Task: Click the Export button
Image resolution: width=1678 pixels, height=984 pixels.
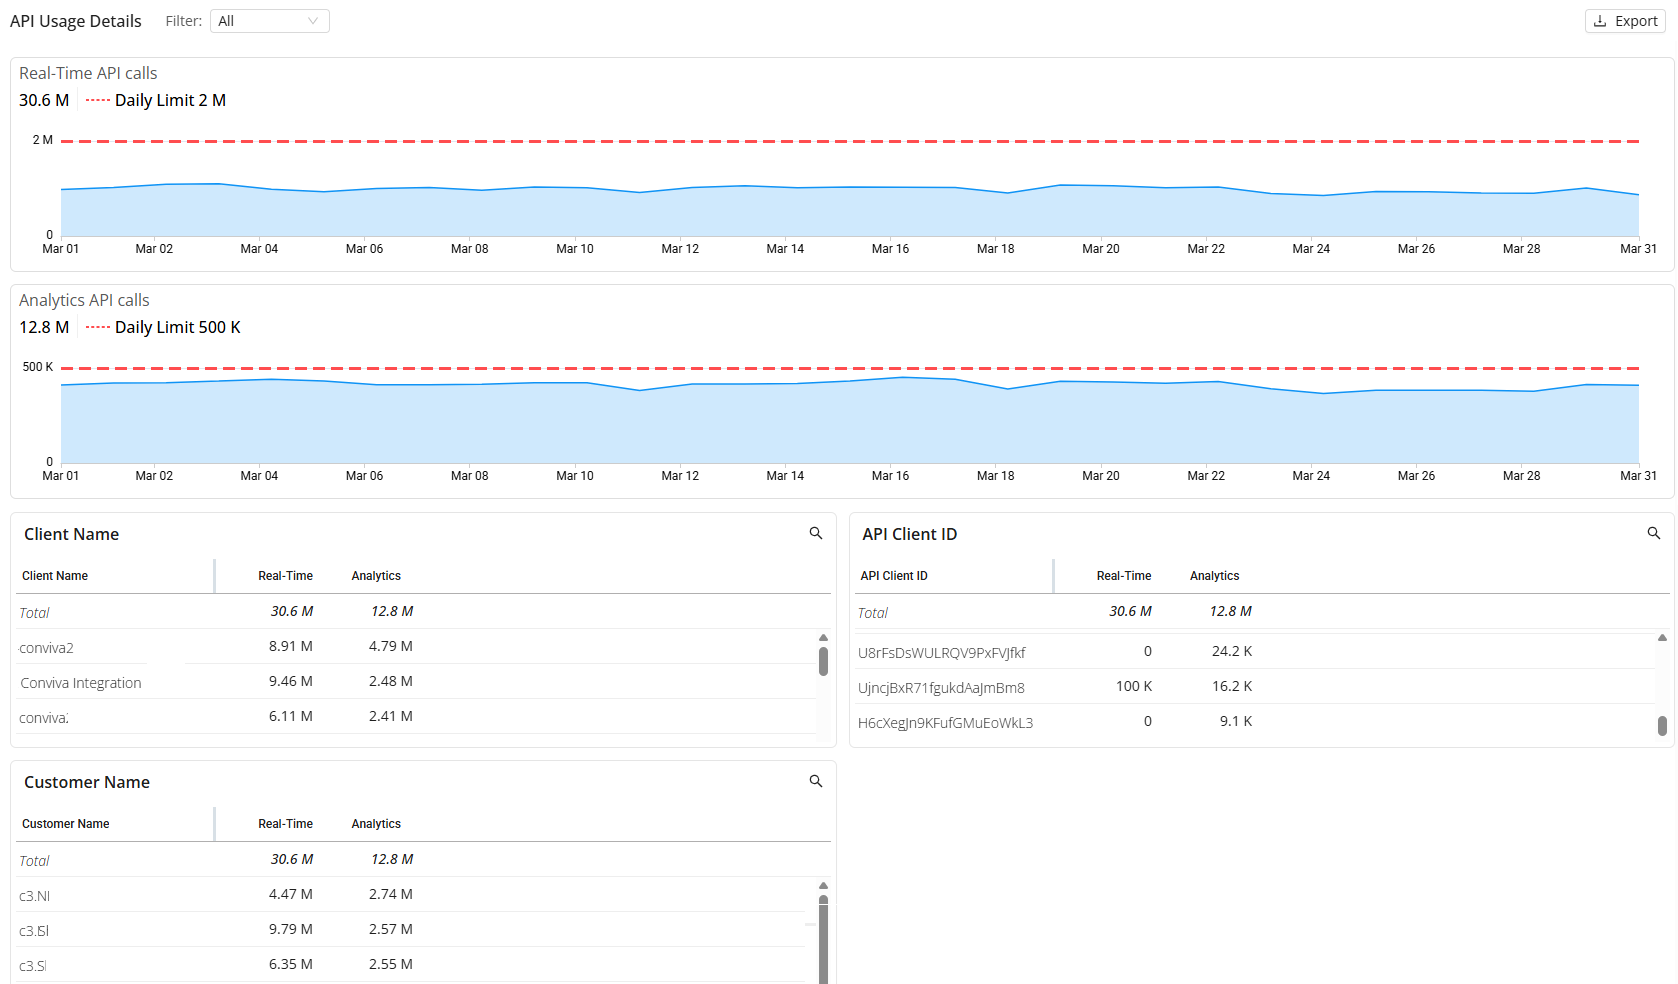Action: coord(1625,21)
